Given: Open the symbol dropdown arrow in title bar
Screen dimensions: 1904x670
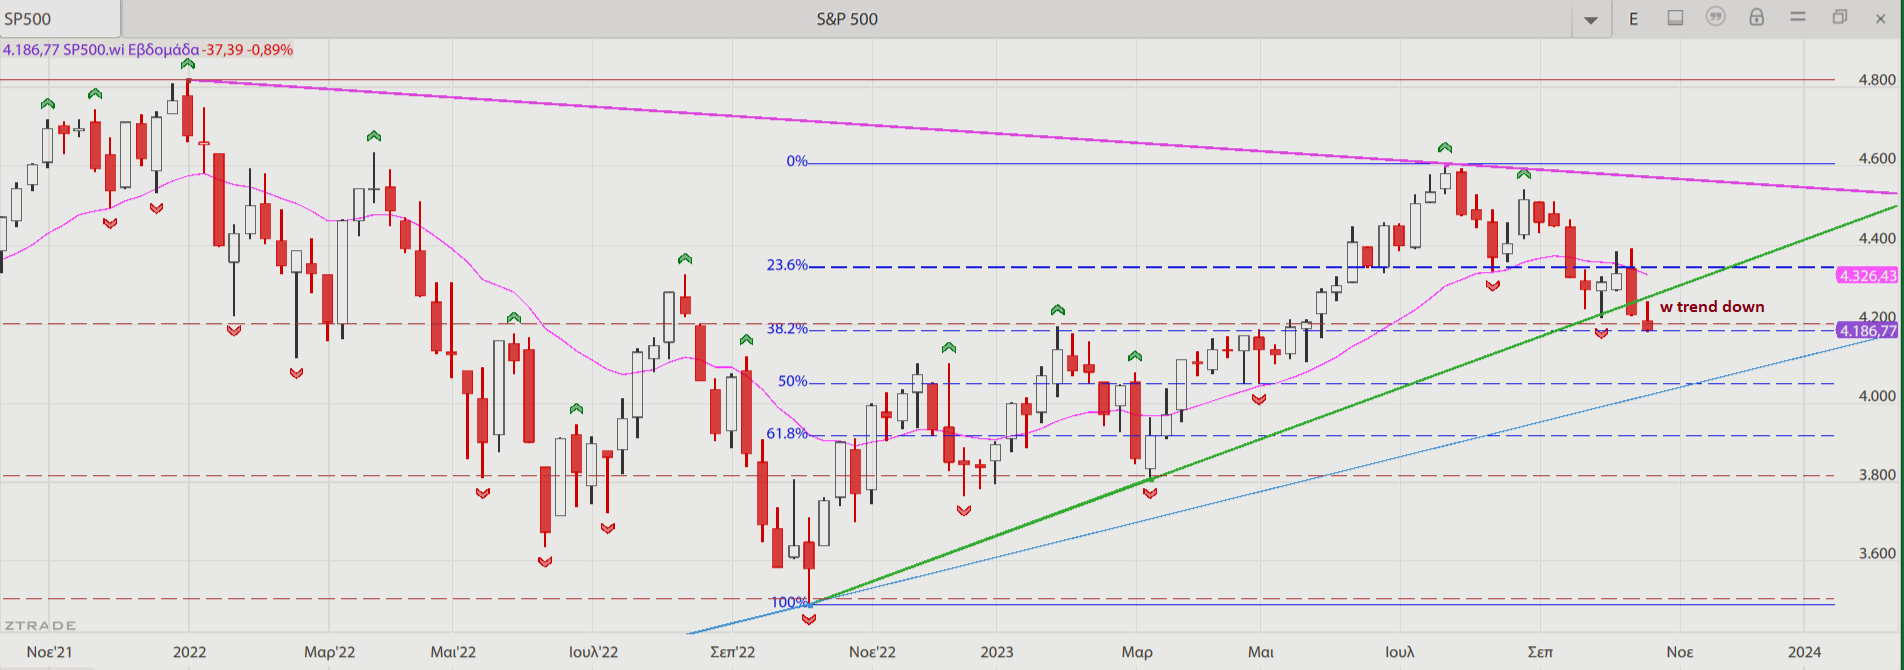Looking at the screenshot, I should pos(1591,20).
